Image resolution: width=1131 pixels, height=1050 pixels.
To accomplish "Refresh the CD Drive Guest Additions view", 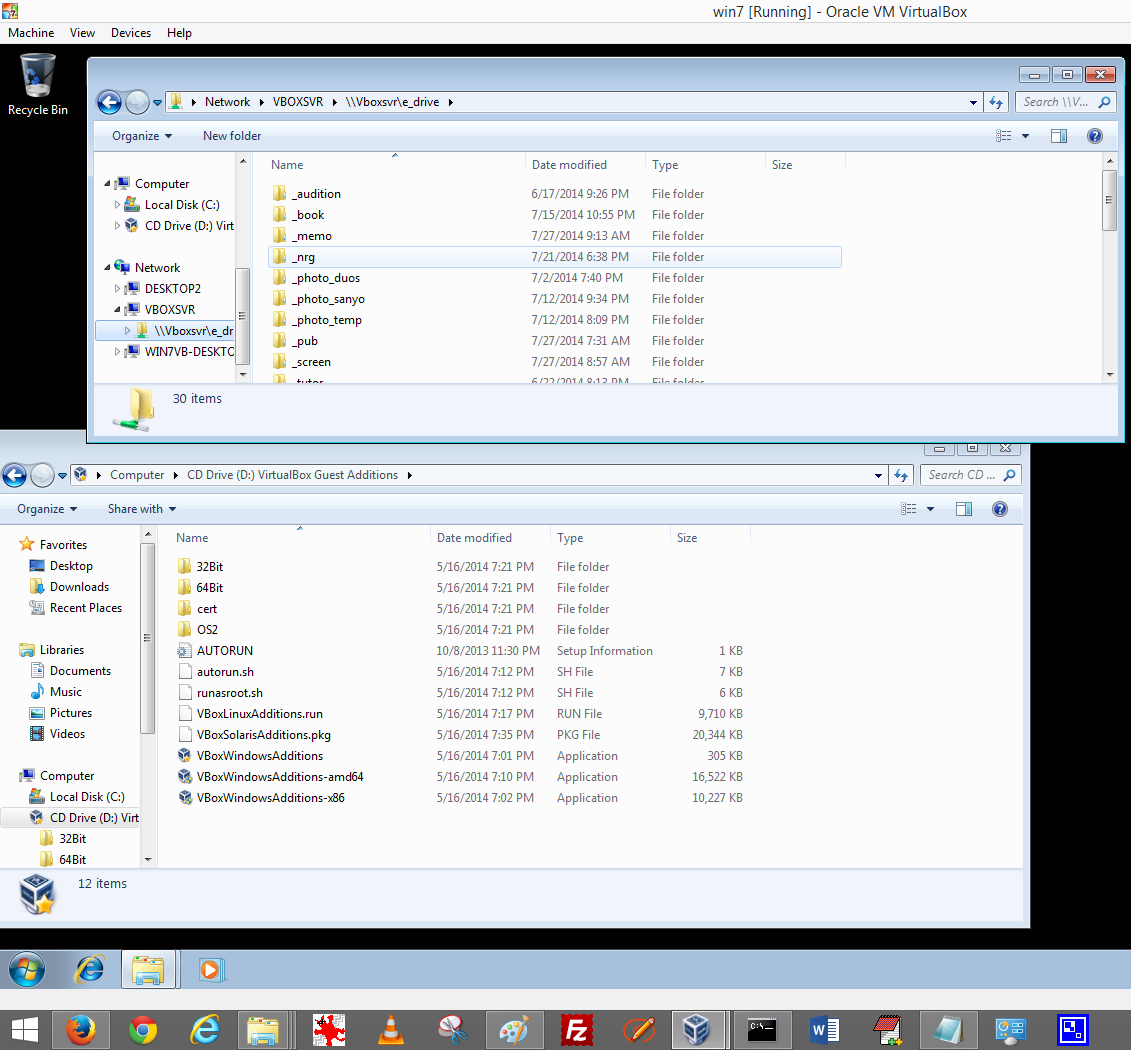I will [x=901, y=475].
